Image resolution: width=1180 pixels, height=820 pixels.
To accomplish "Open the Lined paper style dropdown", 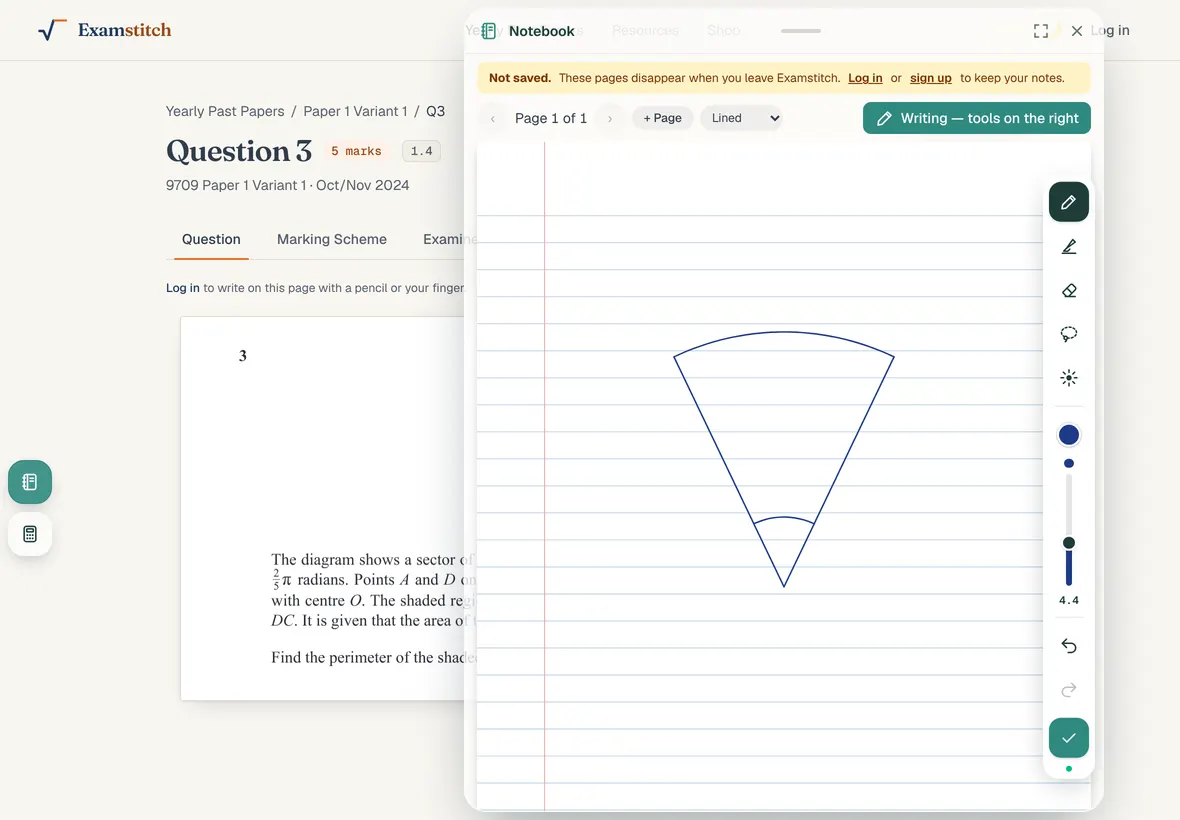I will tap(741, 118).
